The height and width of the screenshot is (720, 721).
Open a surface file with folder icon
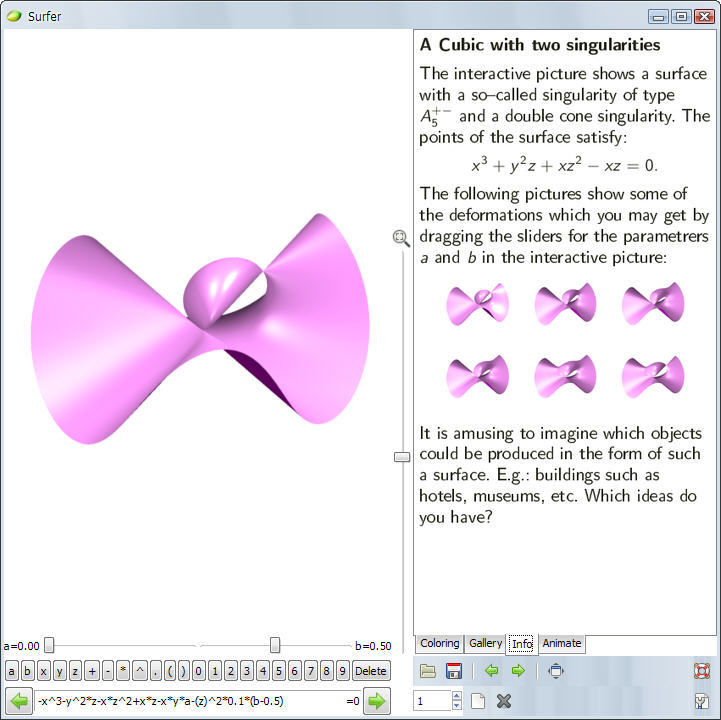(x=428, y=671)
